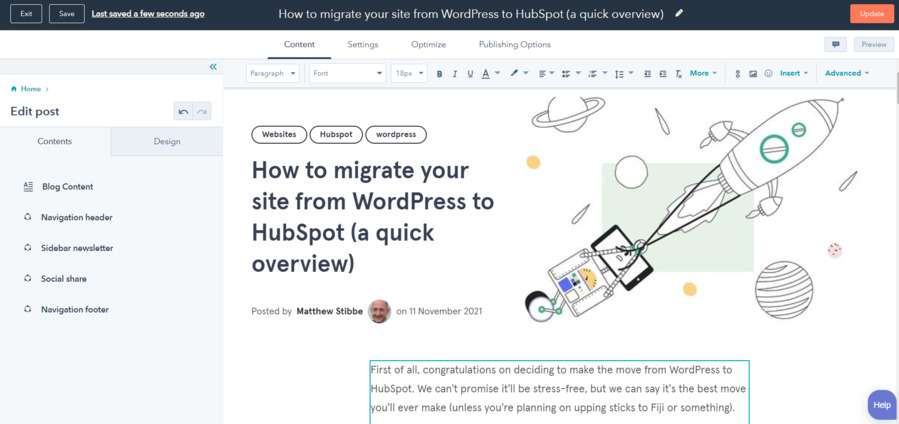Expand the More formatting dropdown
The image size is (899, 424).
coord(703,73)
